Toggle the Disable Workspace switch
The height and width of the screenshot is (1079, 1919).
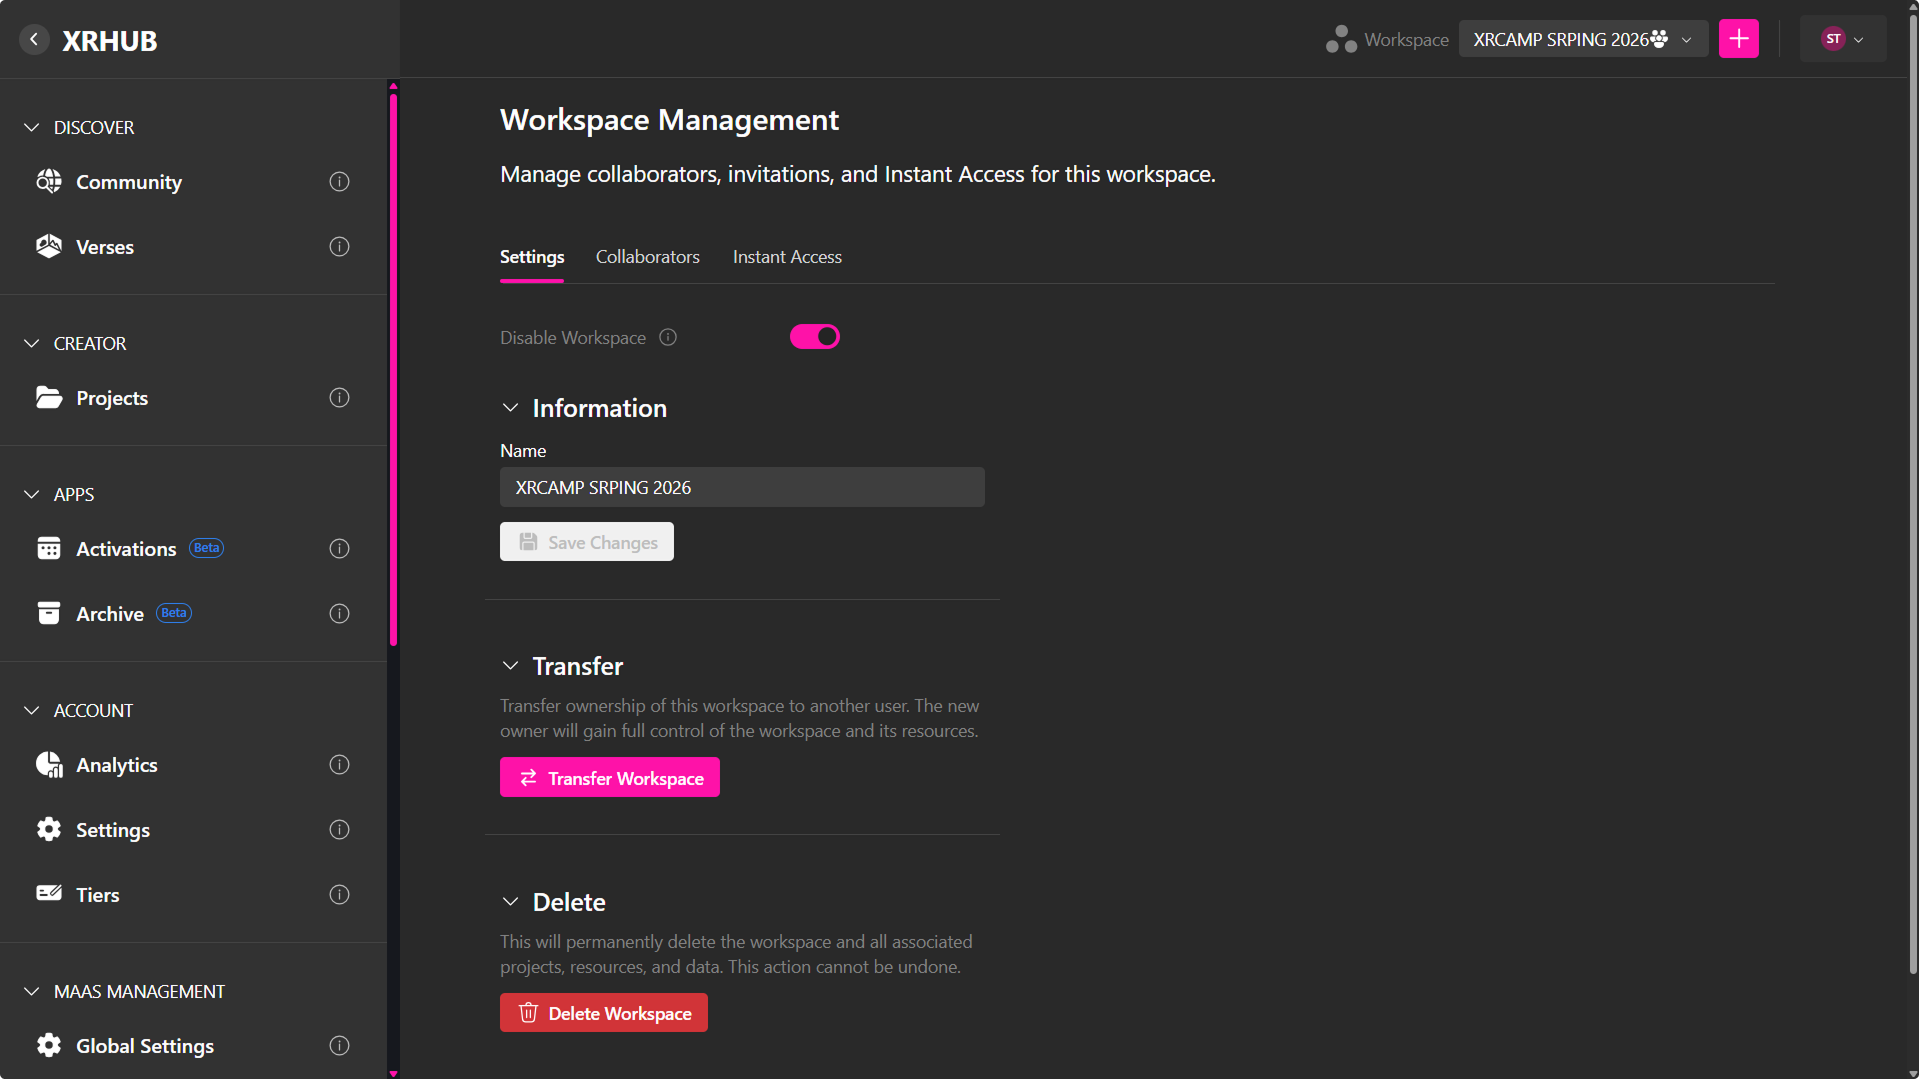tap(814, 337)
